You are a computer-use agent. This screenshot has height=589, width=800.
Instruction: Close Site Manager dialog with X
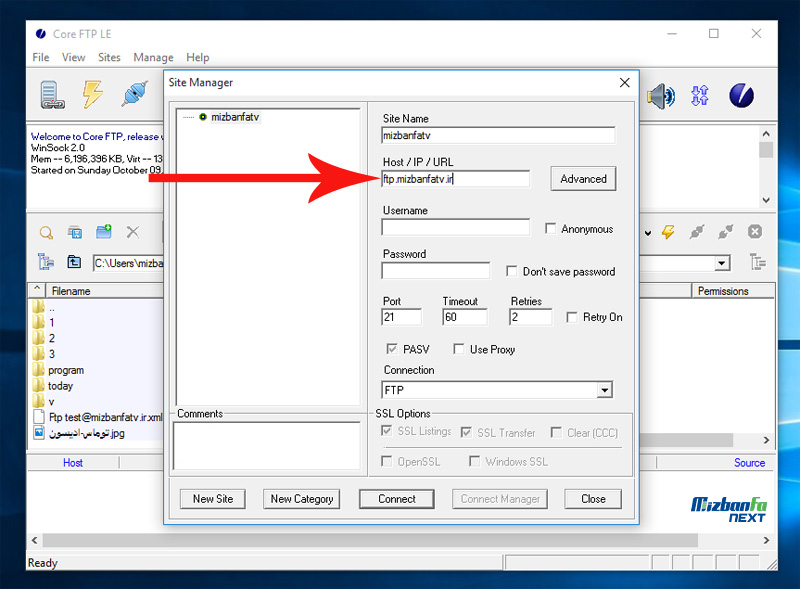(624, 83)
